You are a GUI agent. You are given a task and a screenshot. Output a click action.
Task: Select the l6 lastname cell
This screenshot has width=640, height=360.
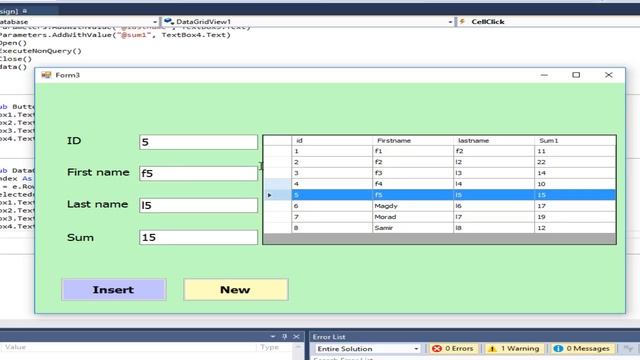(493, 206)
